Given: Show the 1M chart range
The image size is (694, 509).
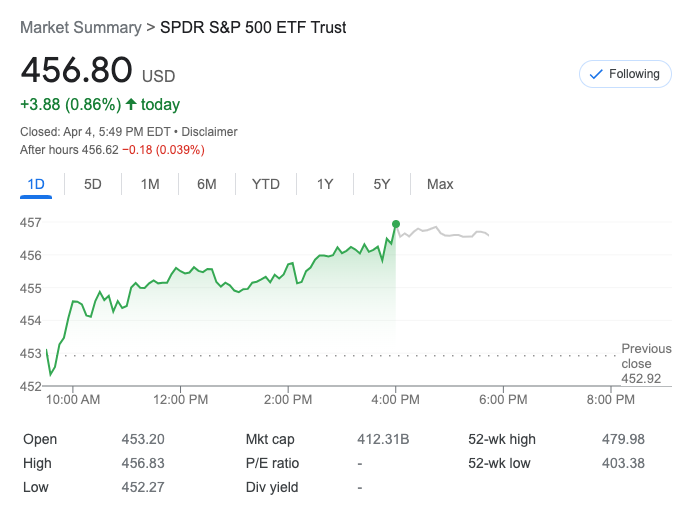Looking at the screenshot, I should pos(150,184).
